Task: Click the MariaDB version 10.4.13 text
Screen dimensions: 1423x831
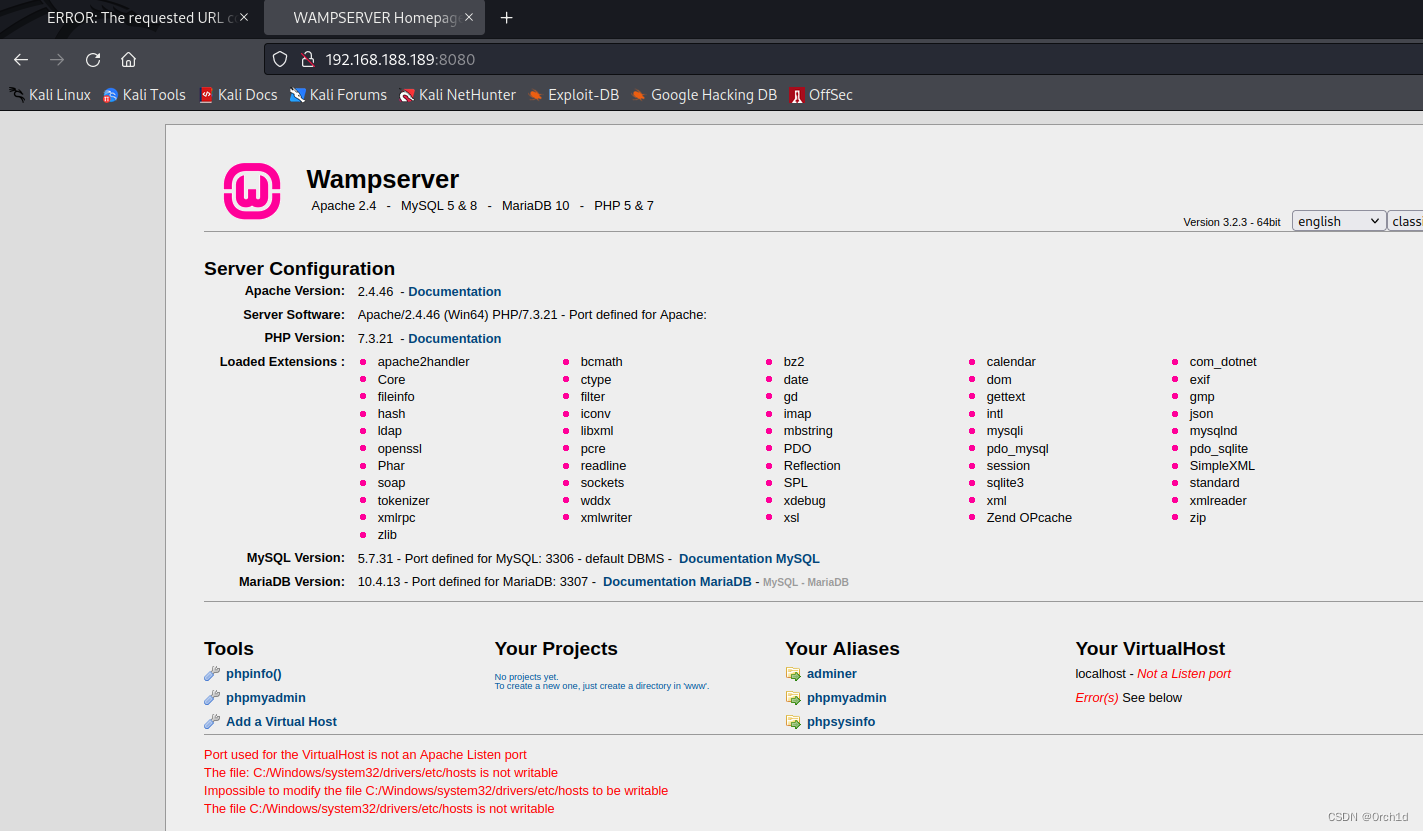Action: [x=379, y=582]
